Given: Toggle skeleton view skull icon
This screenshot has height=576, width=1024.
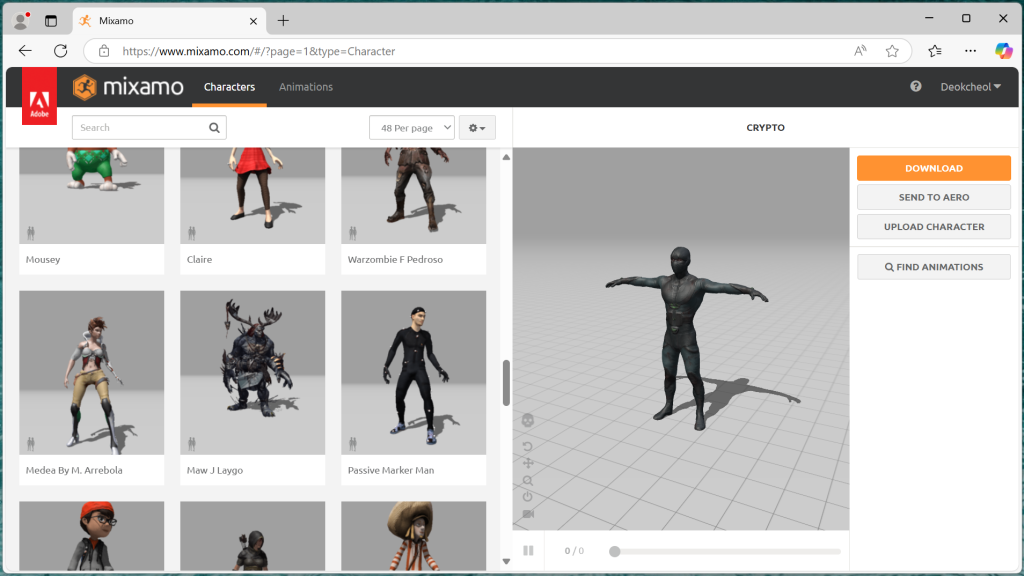Looking at the screenshot, I should tap(528, 420).
